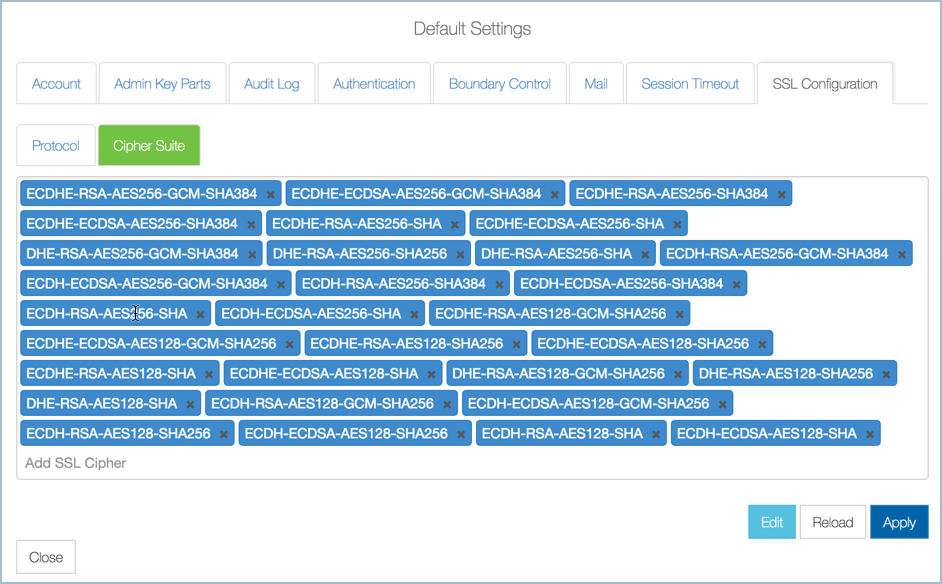Remove the ECDH-RSA-AES128-SHA256 cipher tag
The image size is (942, 584).
click(223, 434)
